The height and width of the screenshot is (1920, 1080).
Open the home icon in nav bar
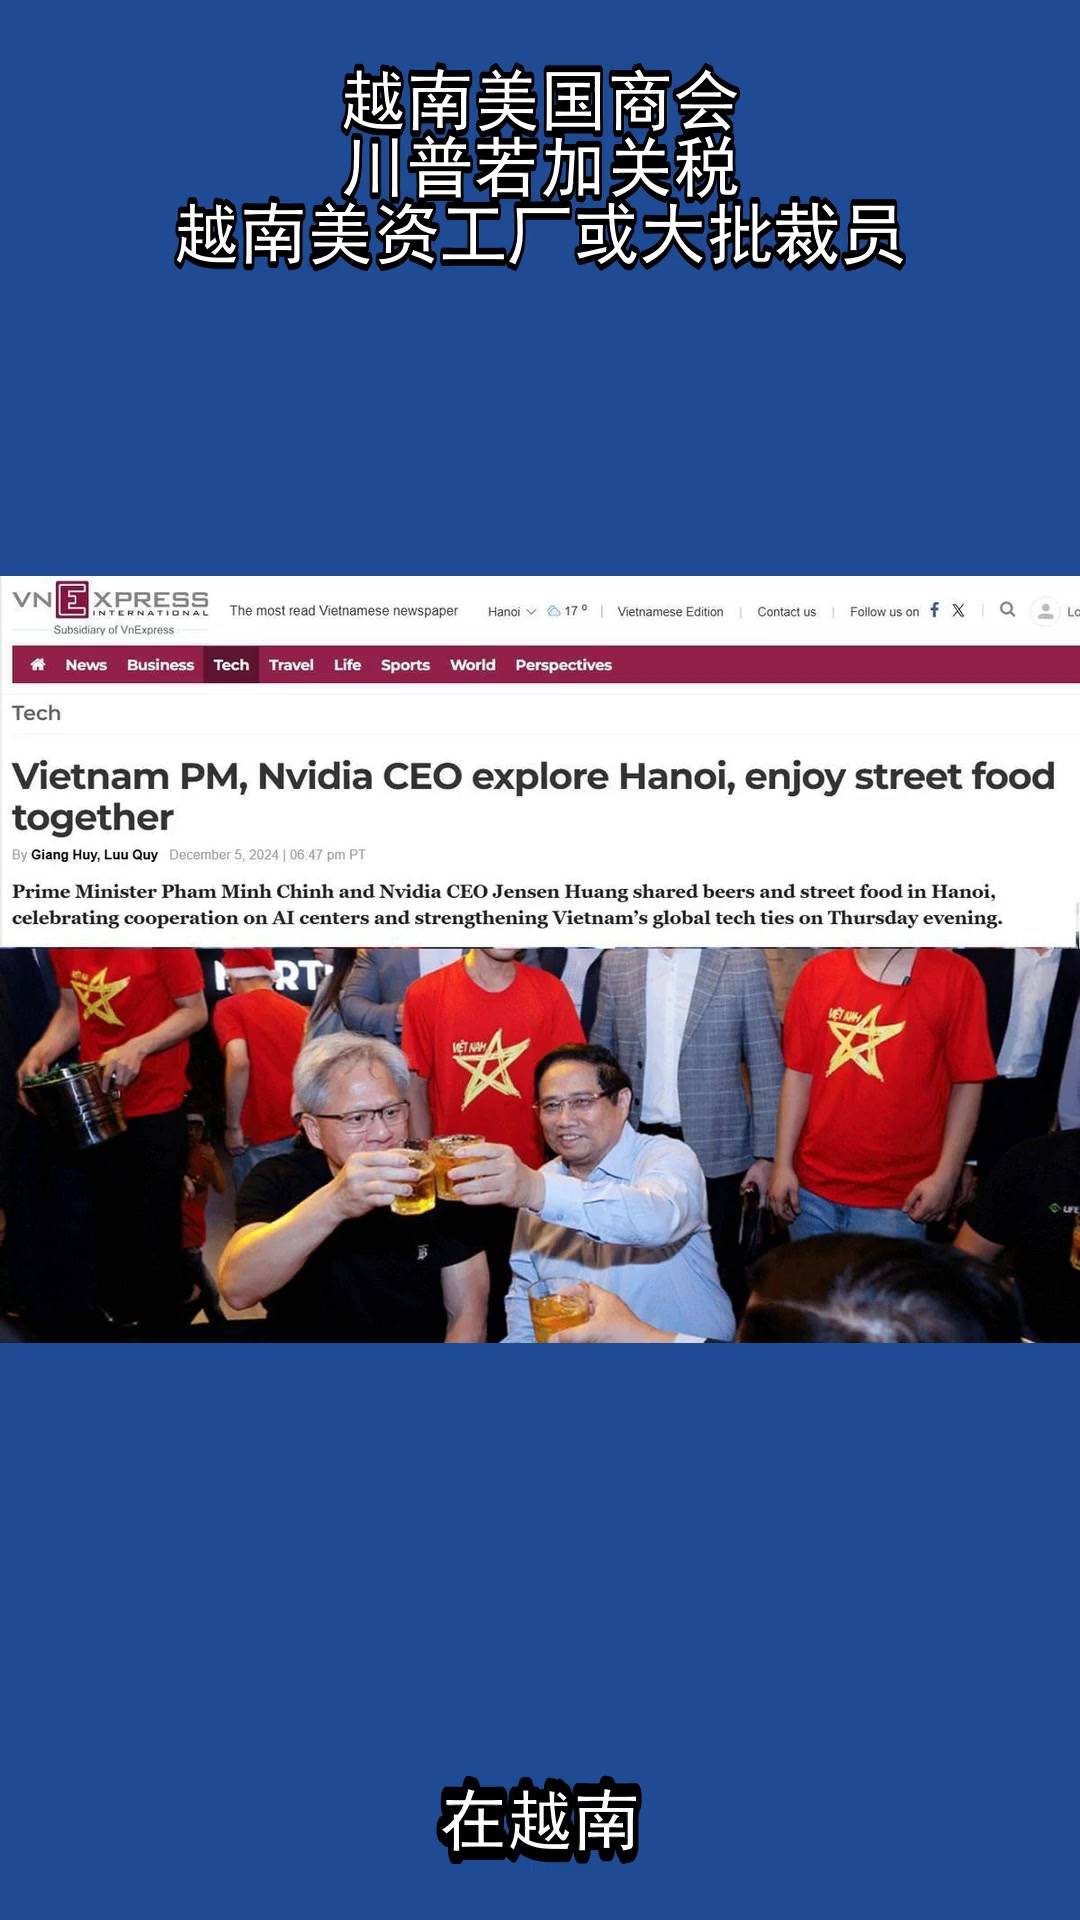38,664
